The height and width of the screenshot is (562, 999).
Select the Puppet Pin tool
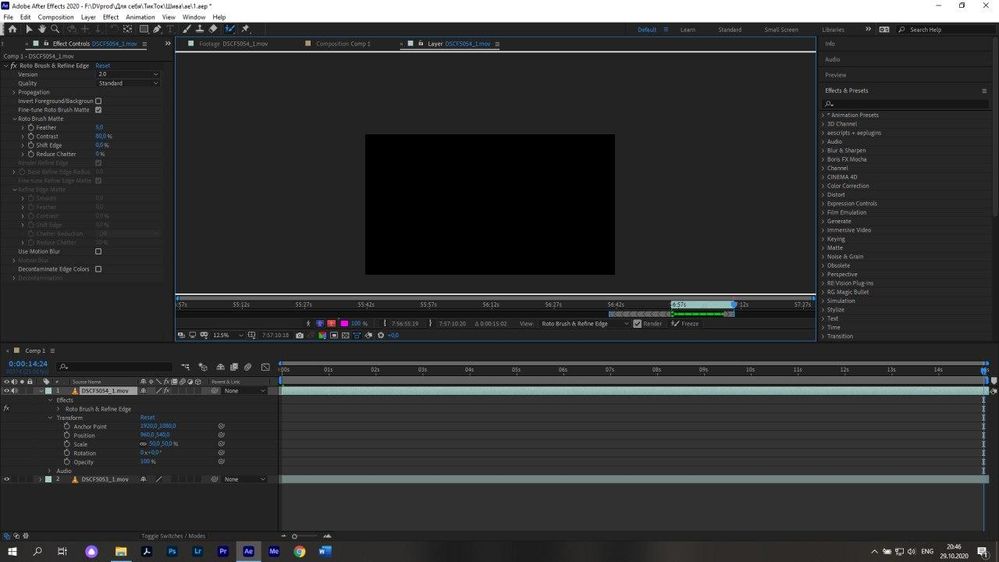[245, 29]
